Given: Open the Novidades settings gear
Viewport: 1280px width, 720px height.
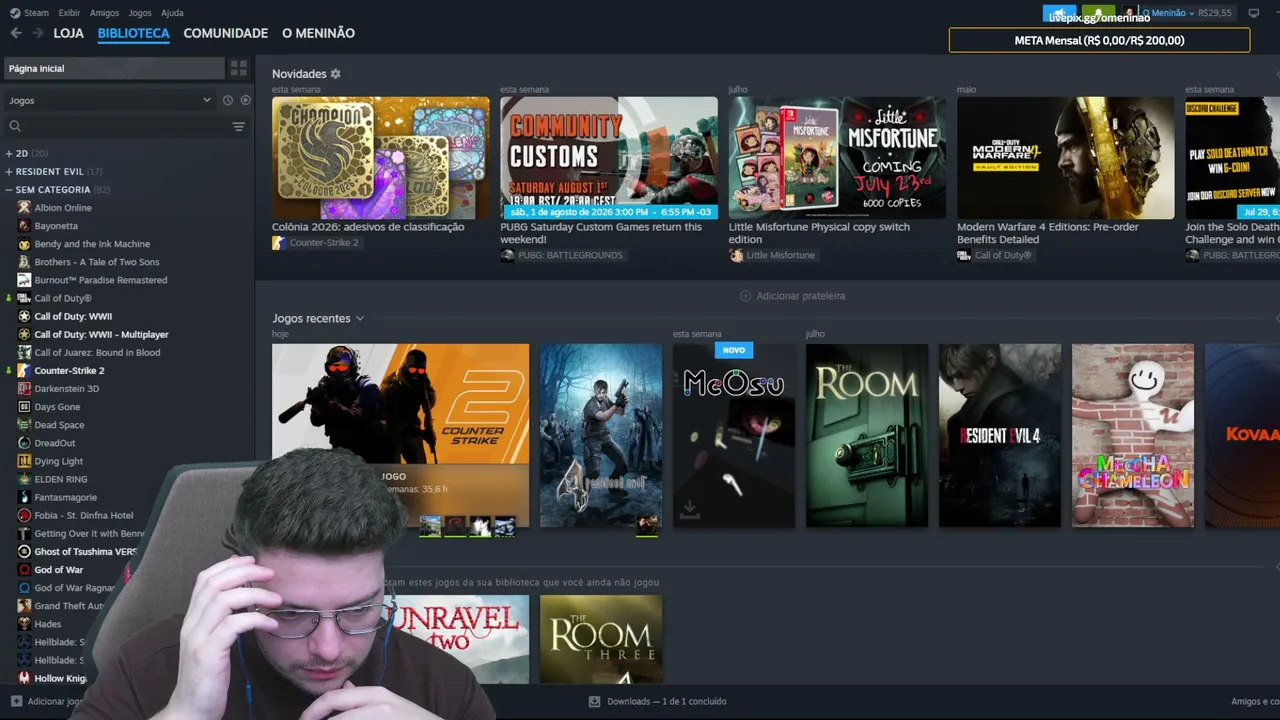Looking at the screenshot, I should pyautogui.click(x=336, y=74).
